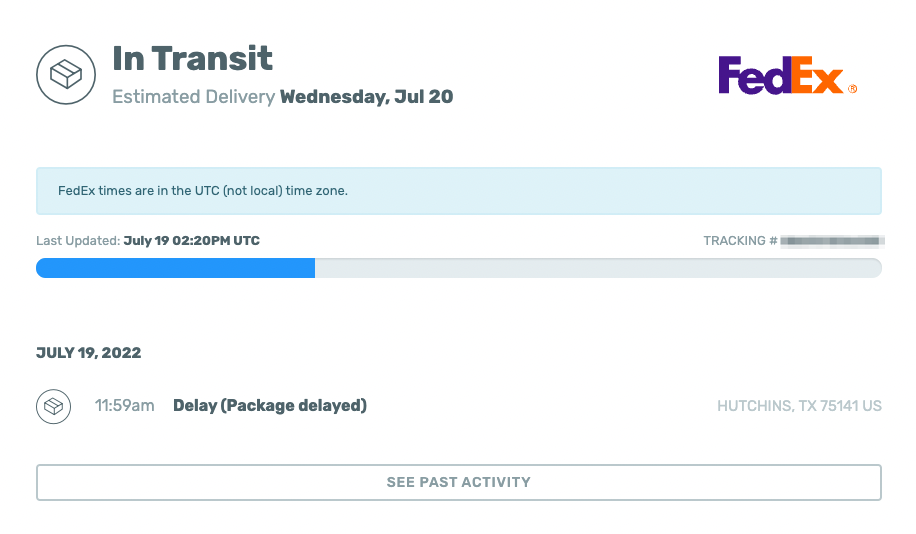Click the registered trademark symbol by FedEx logo

(x=852, y=89)
